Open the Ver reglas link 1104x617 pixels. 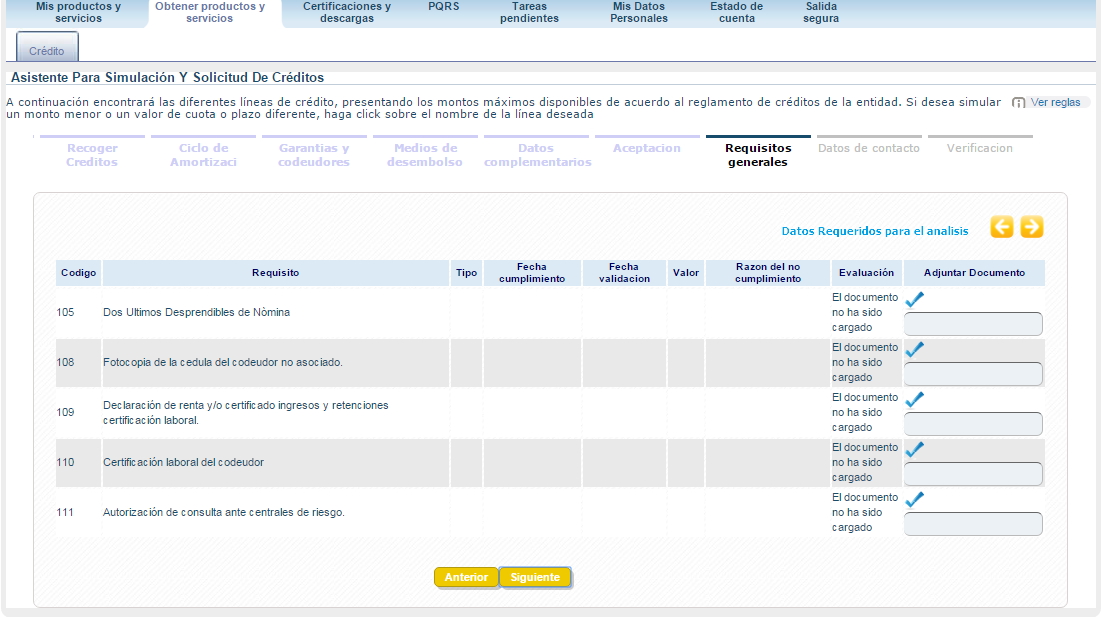1055,102
